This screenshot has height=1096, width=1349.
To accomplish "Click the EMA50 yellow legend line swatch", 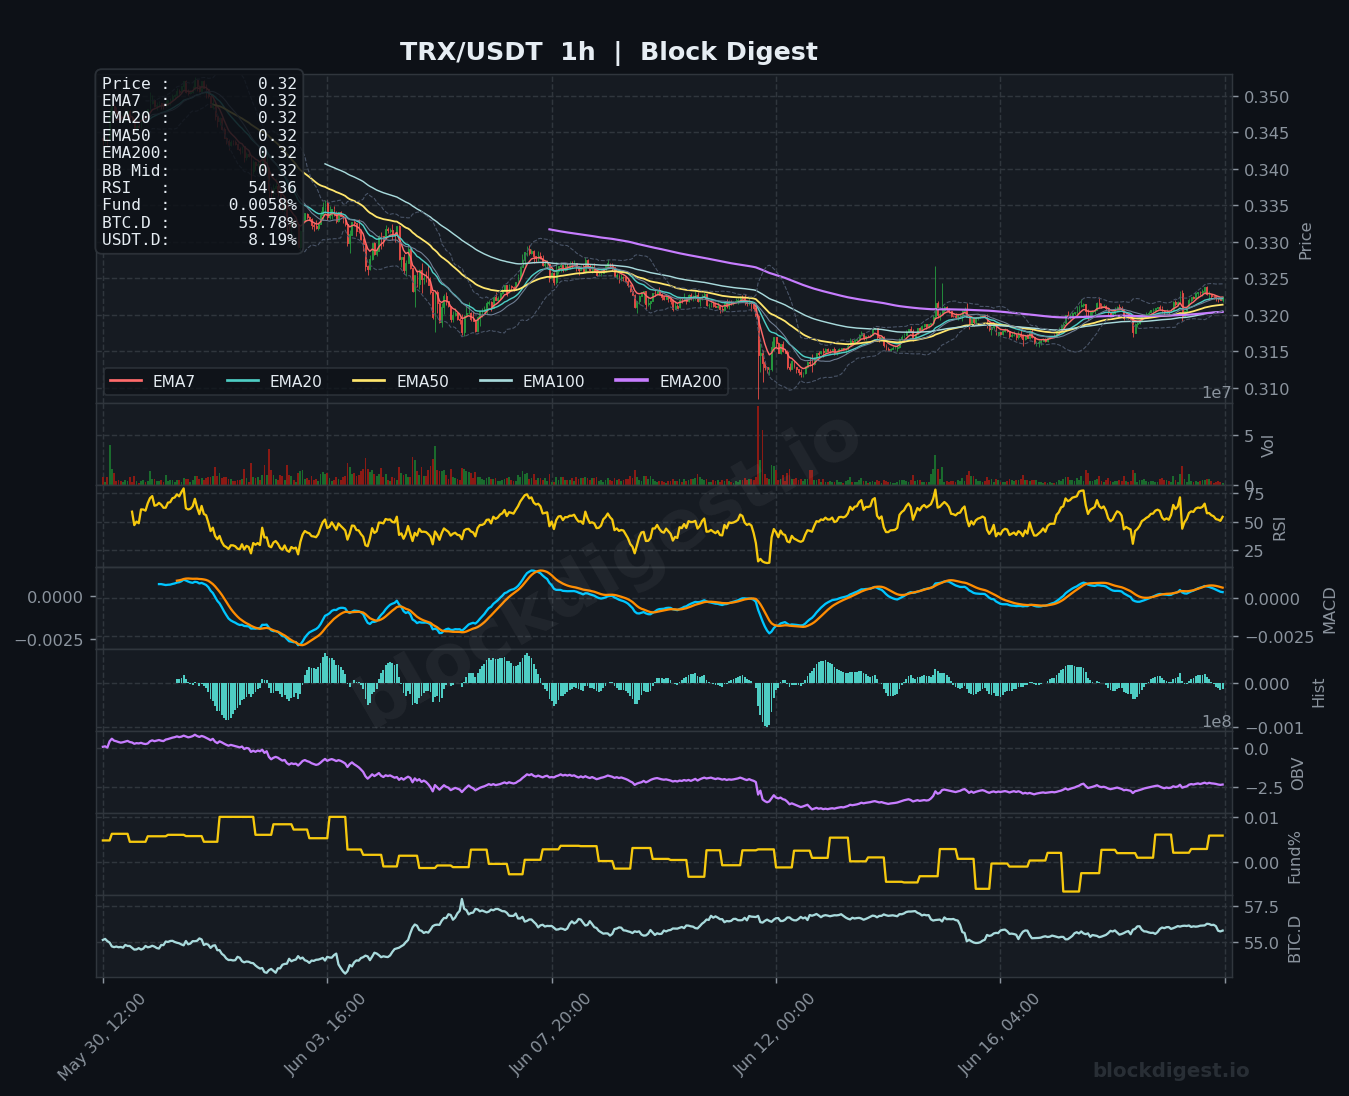I will click(370, 382).
